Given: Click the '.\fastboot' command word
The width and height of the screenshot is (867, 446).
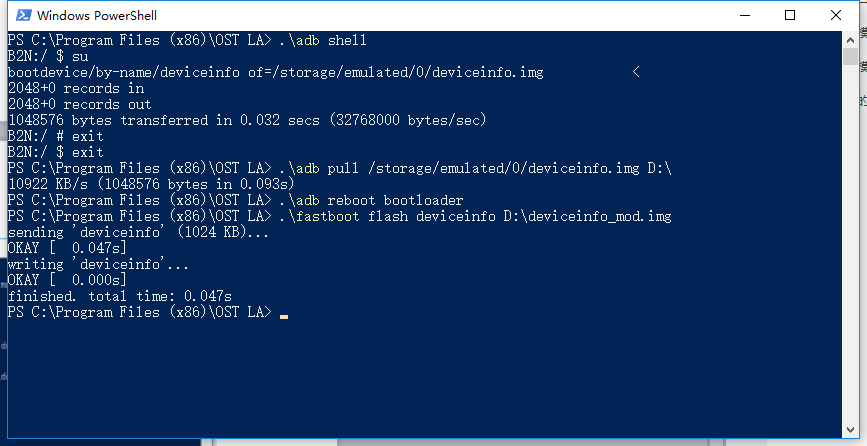Looking at the screenshot, I should click(x=320, y=216).
